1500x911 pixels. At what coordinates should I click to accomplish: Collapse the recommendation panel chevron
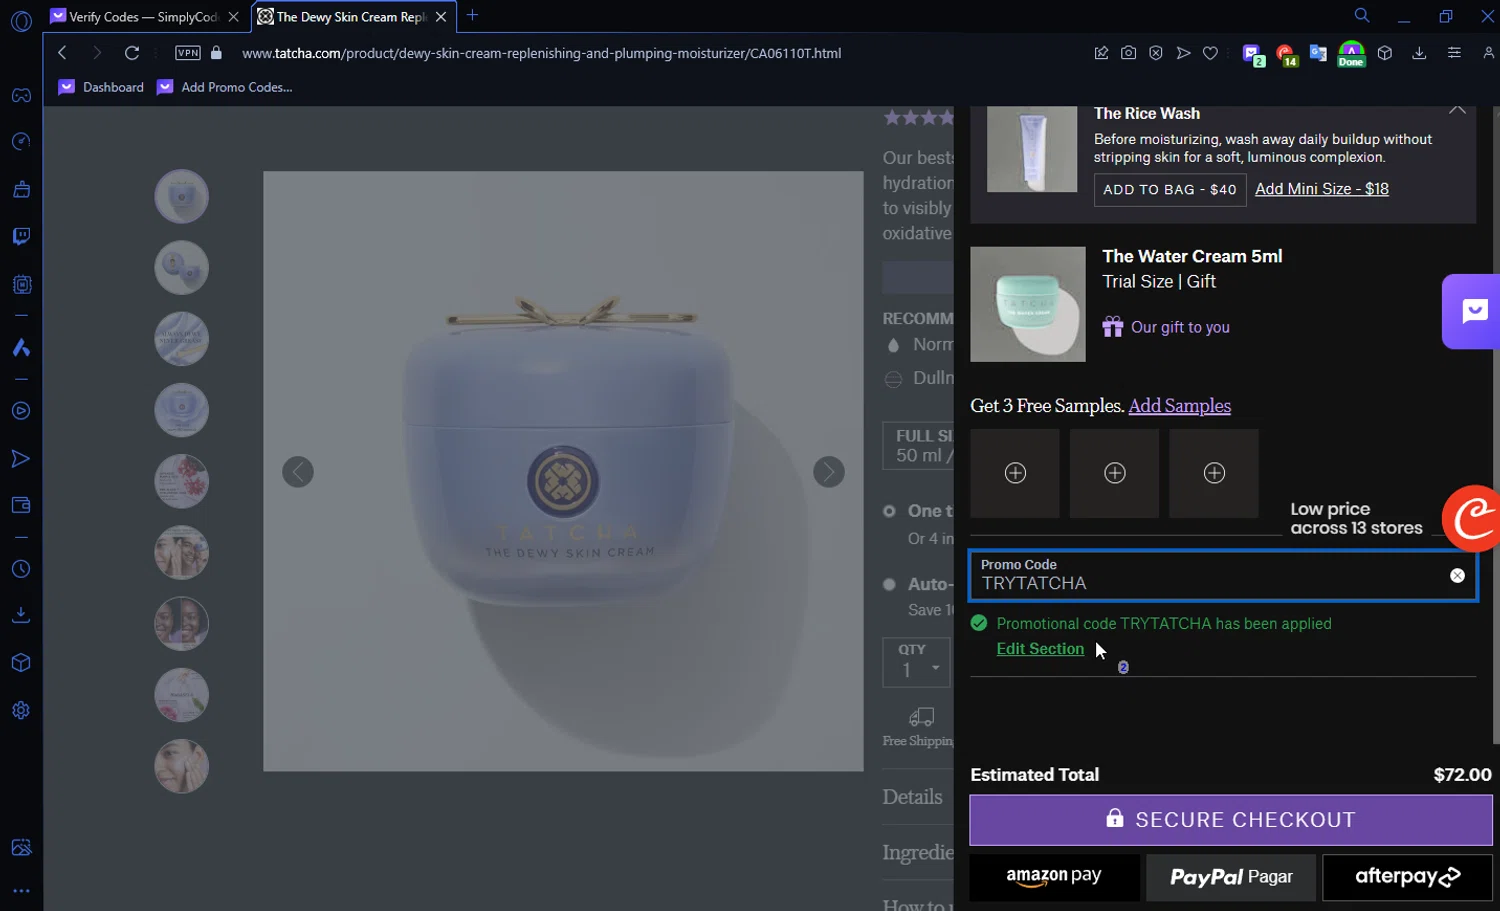pyautogui.click(x=1457, y=110)
